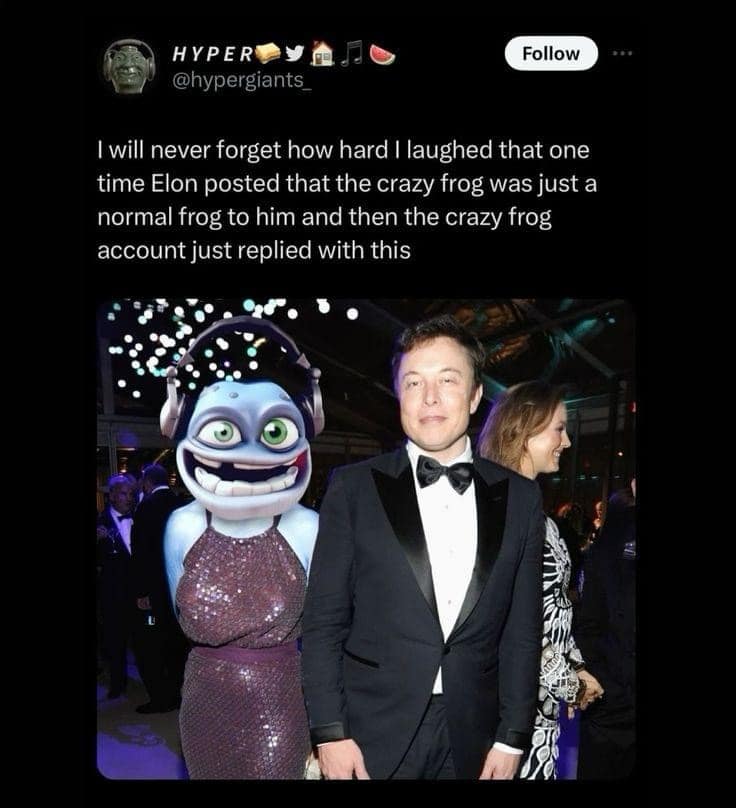Click the string lights atop the photo
The image size is (736, 808).
pyautogui.click(x=232, y=340)
